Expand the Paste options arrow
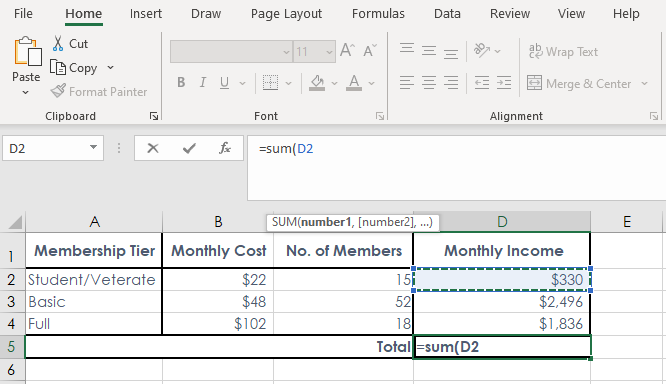Screen dimensions: 666x384 coord(25,92)
